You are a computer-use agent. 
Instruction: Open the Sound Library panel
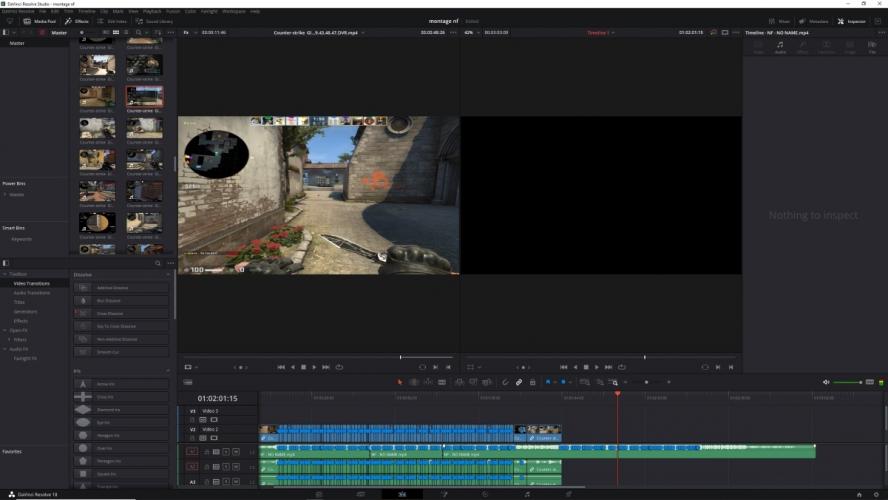click(x=153, y=20)
